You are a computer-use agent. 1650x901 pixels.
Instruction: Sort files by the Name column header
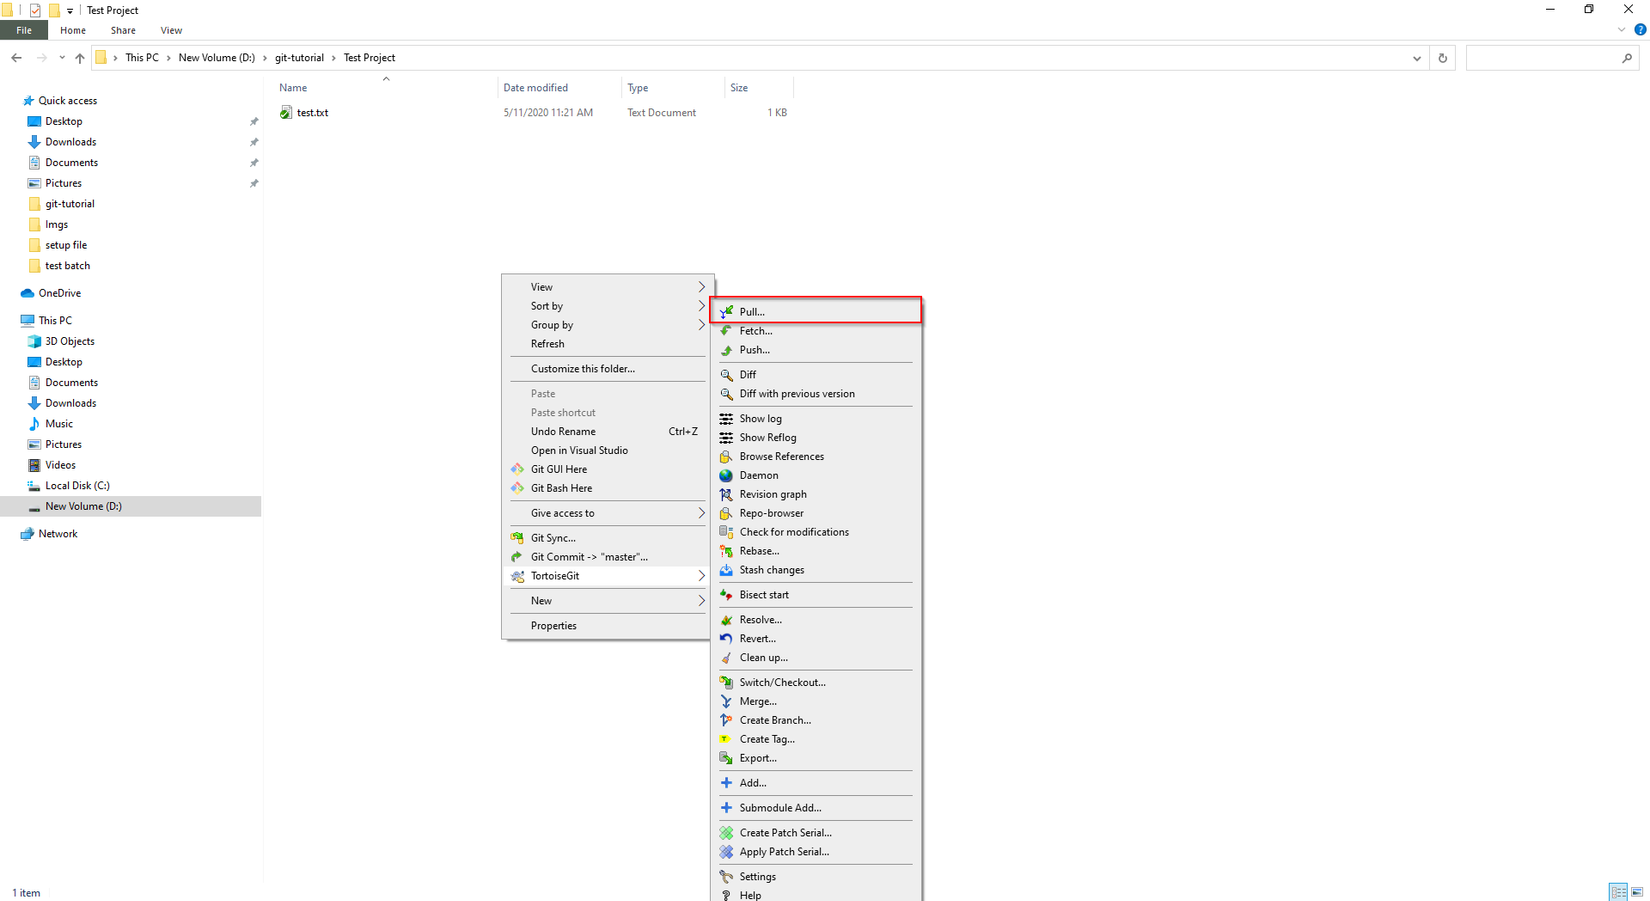[293, 88]
